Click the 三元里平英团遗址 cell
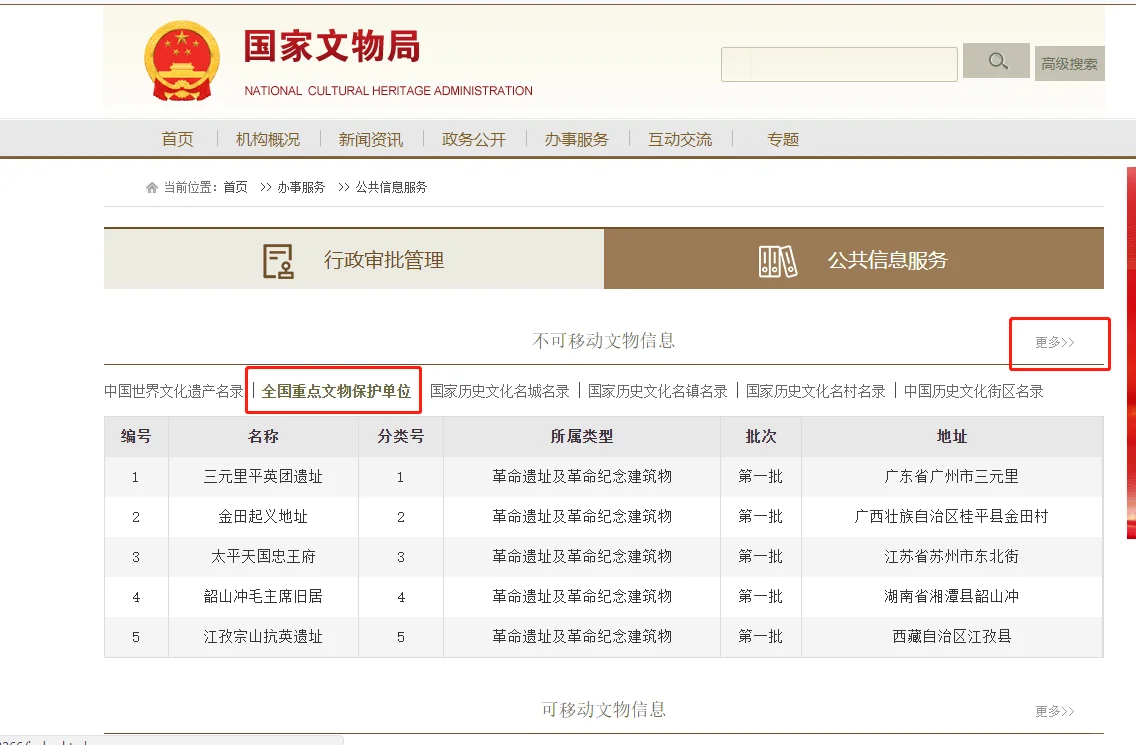This screenshot has width=1136, height=745. [x=263, y=477]
